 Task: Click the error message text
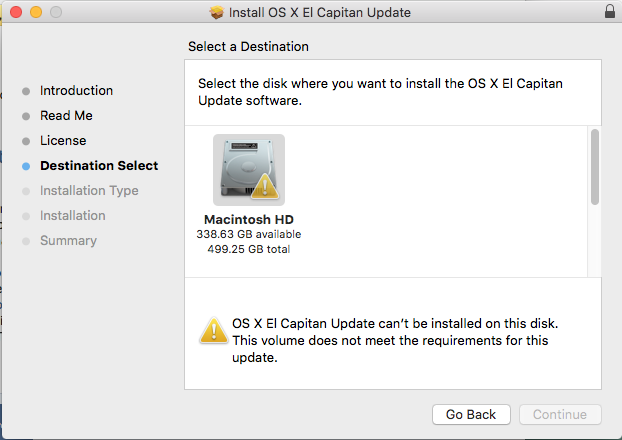(395, 340)
